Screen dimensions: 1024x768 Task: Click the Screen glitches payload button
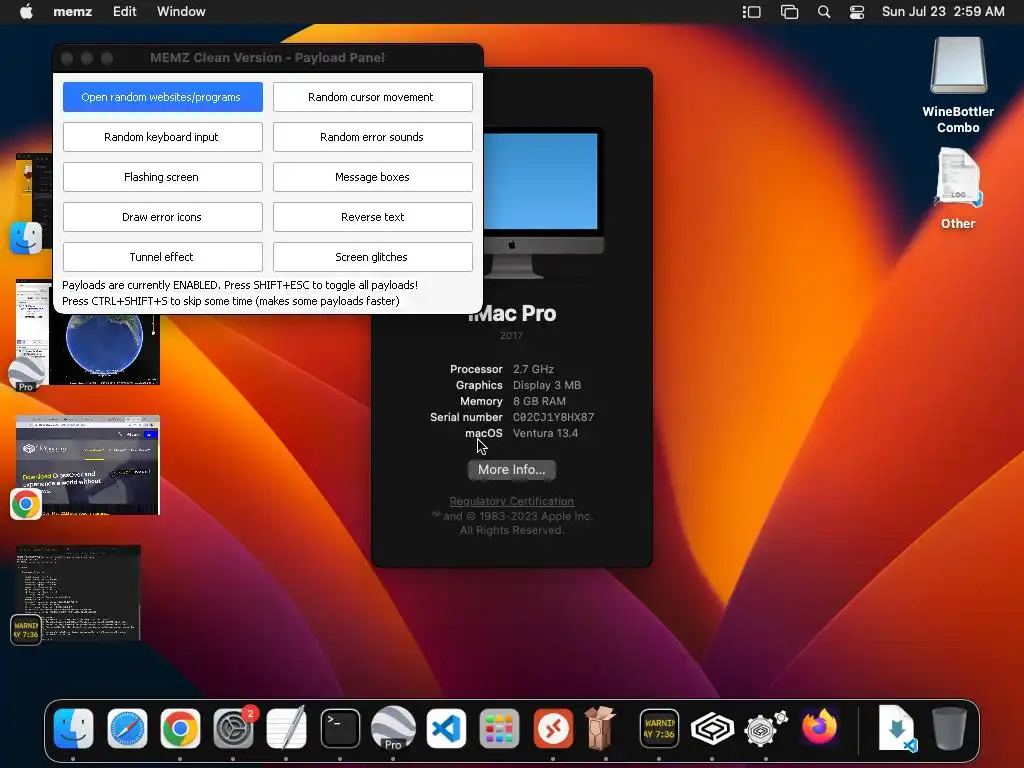[372, 257]
